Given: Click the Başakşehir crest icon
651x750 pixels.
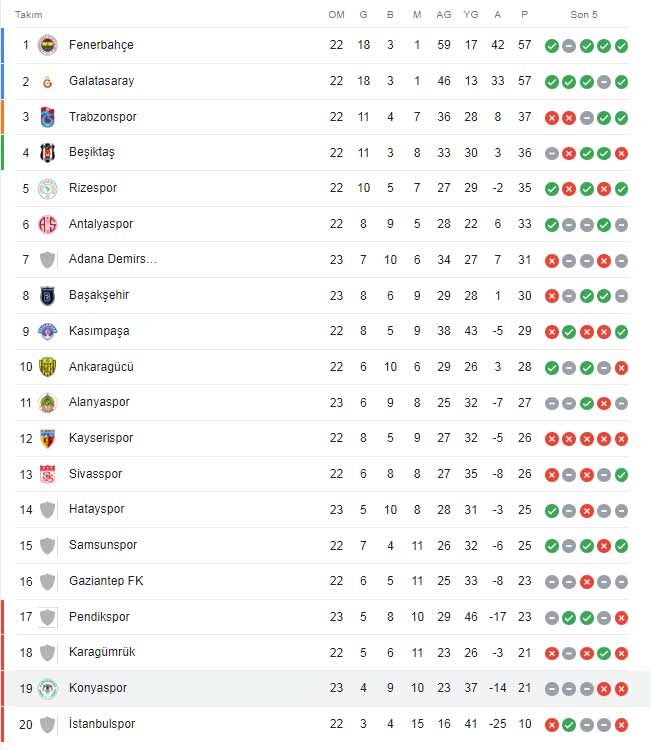Looking at the screenshot, I should (47, 296).
